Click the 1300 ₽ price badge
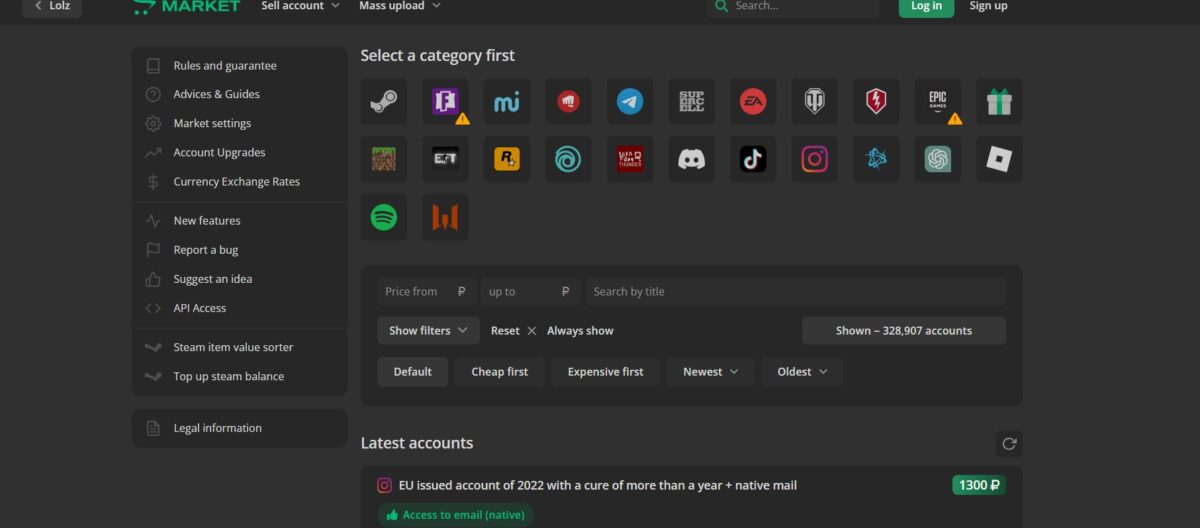The image size is (1200, 528). [978, 485]
